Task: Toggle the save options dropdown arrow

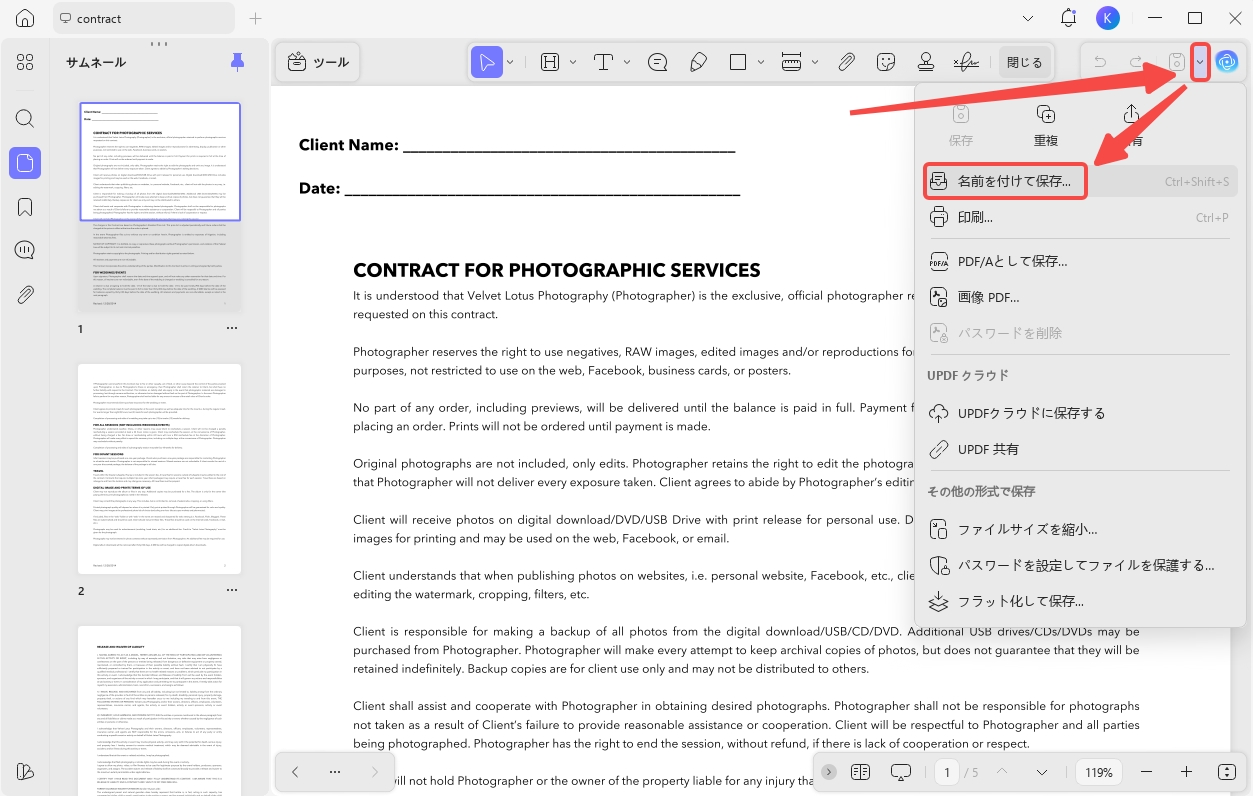Action: (x=1200, y=62)
